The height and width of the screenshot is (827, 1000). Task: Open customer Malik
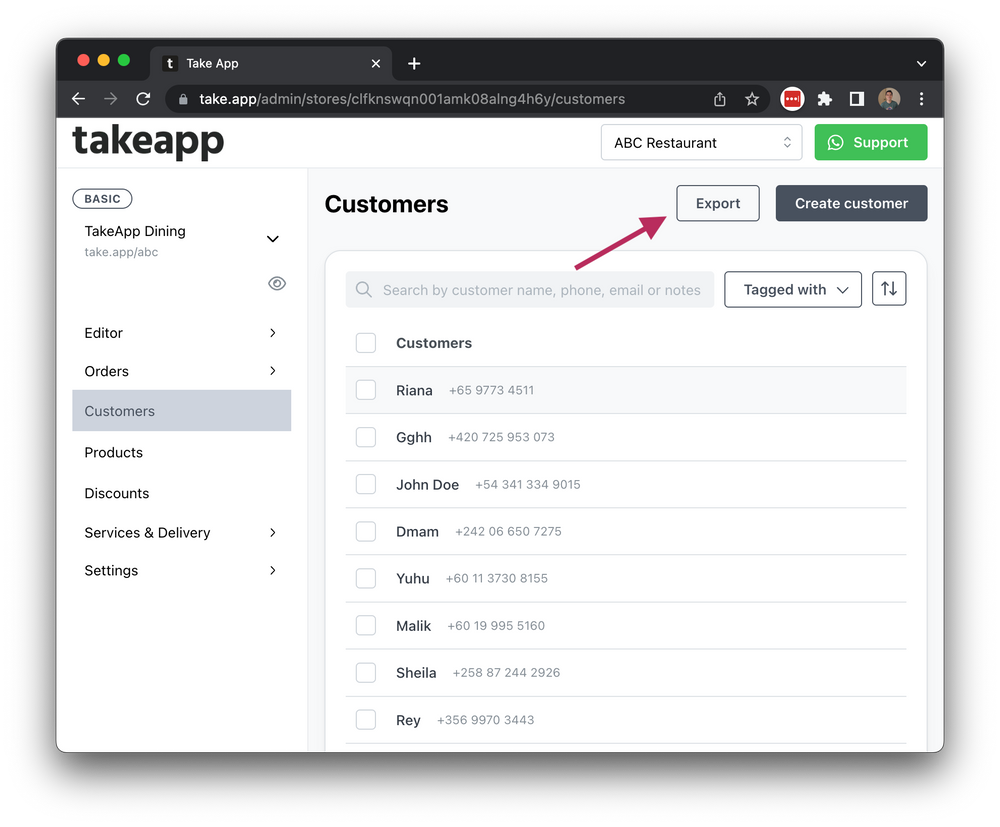413,626
